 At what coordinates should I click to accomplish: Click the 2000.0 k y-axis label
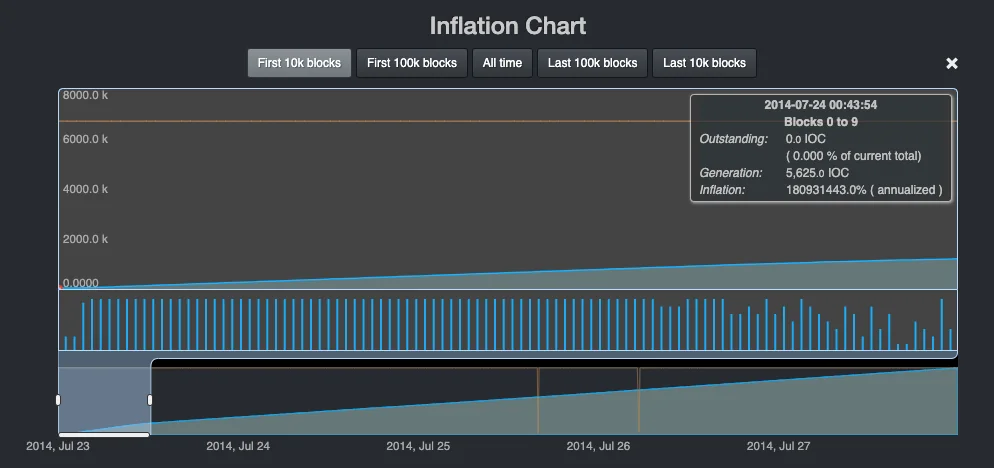(85, 239)
